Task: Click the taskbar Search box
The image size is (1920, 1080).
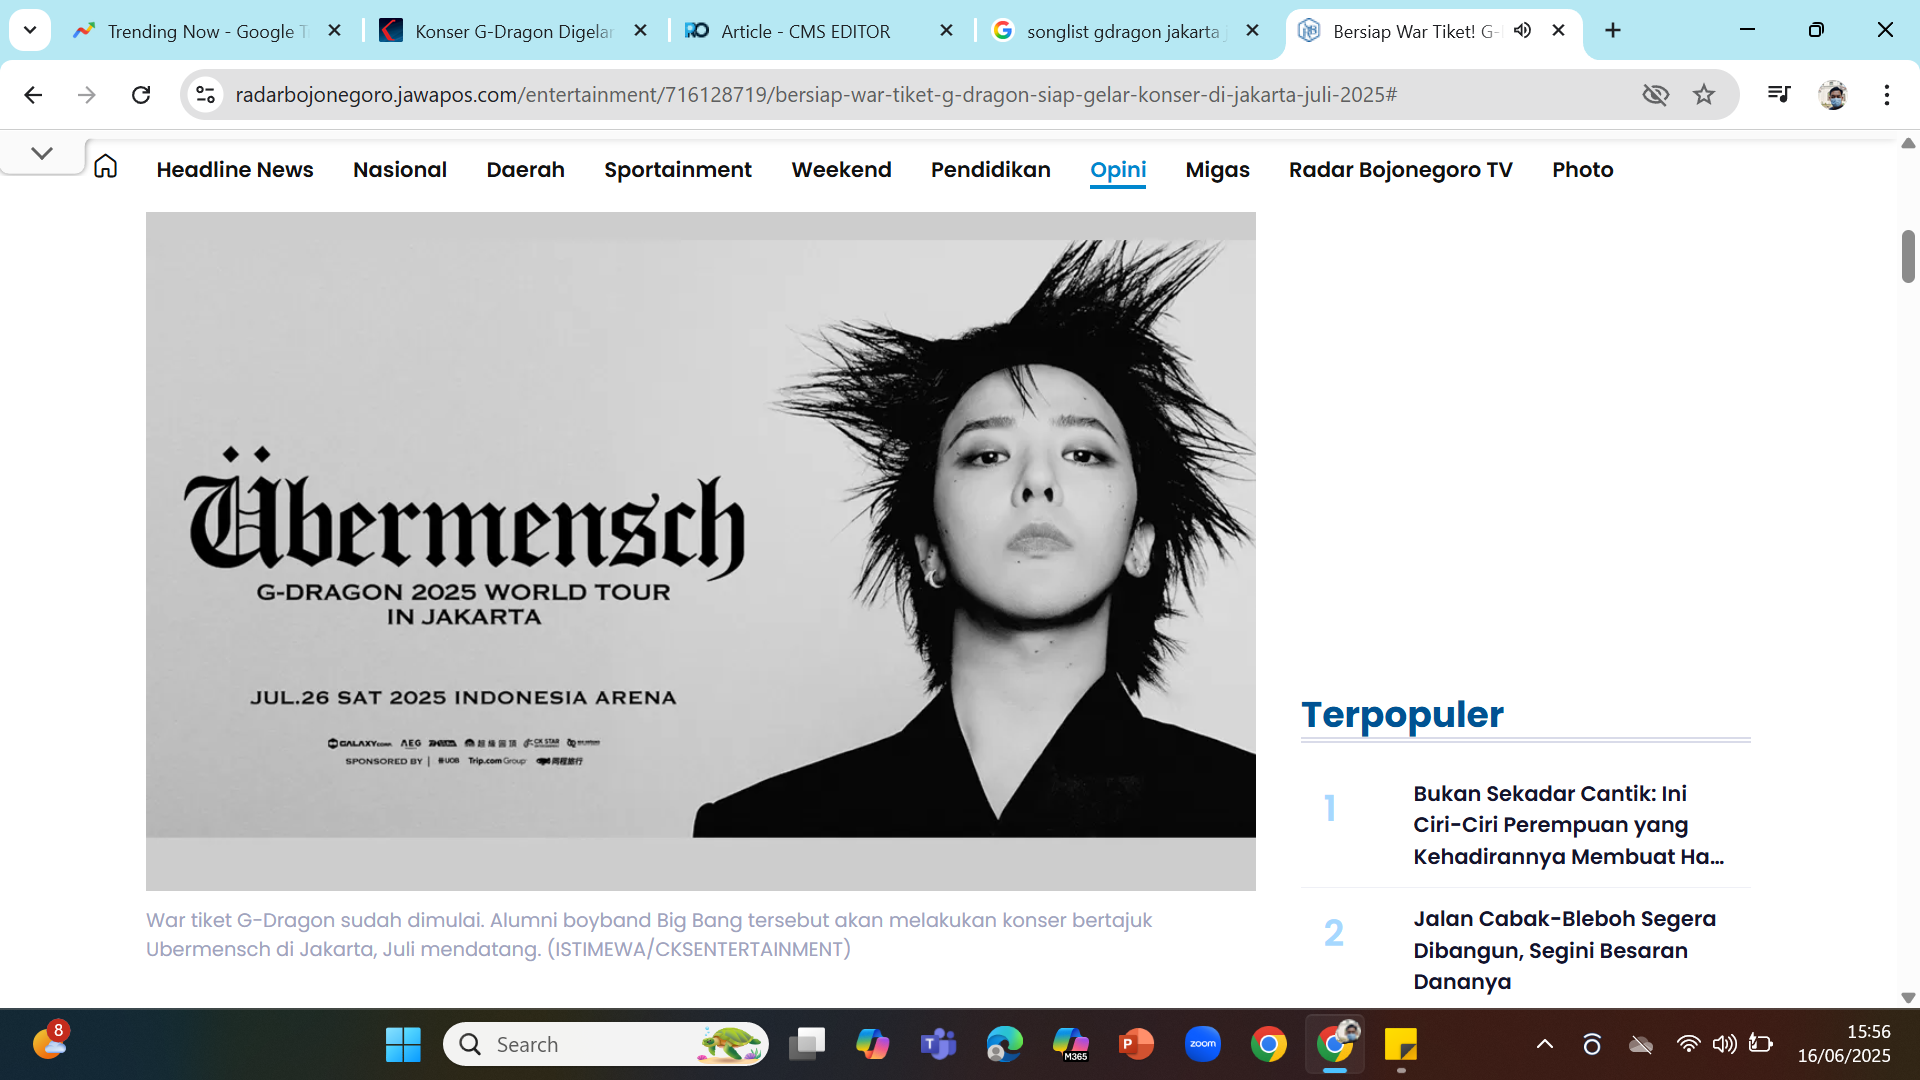Action: 606,1044
